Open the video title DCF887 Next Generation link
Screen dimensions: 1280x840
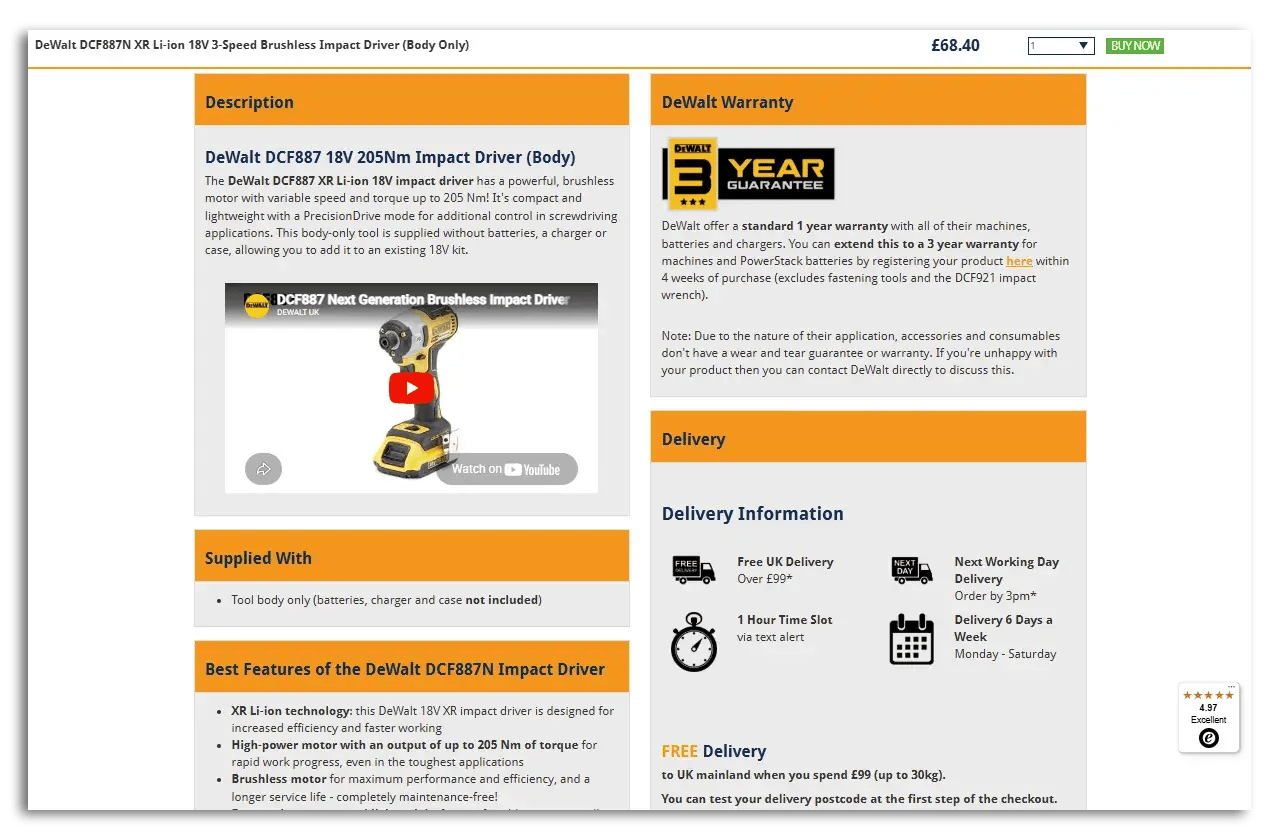point(422,299)
